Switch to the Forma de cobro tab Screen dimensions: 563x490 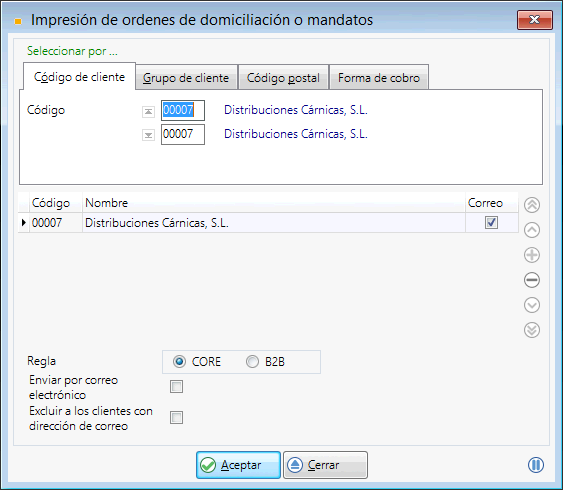point(379,78)
